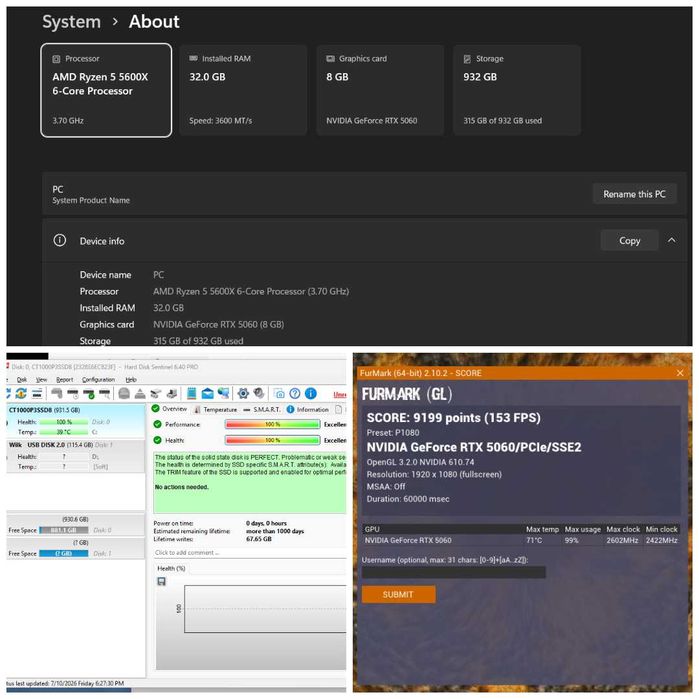
Task: Click the FurMark SUBMIT button
Action: [x=398, y=594]
